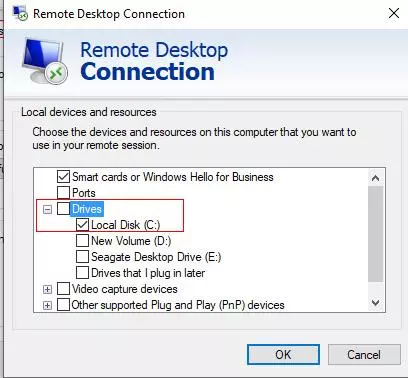Viewport: 408px width, 378px height.
Task: Select the Local Disk (C:) label
Action: click(126, 225)
